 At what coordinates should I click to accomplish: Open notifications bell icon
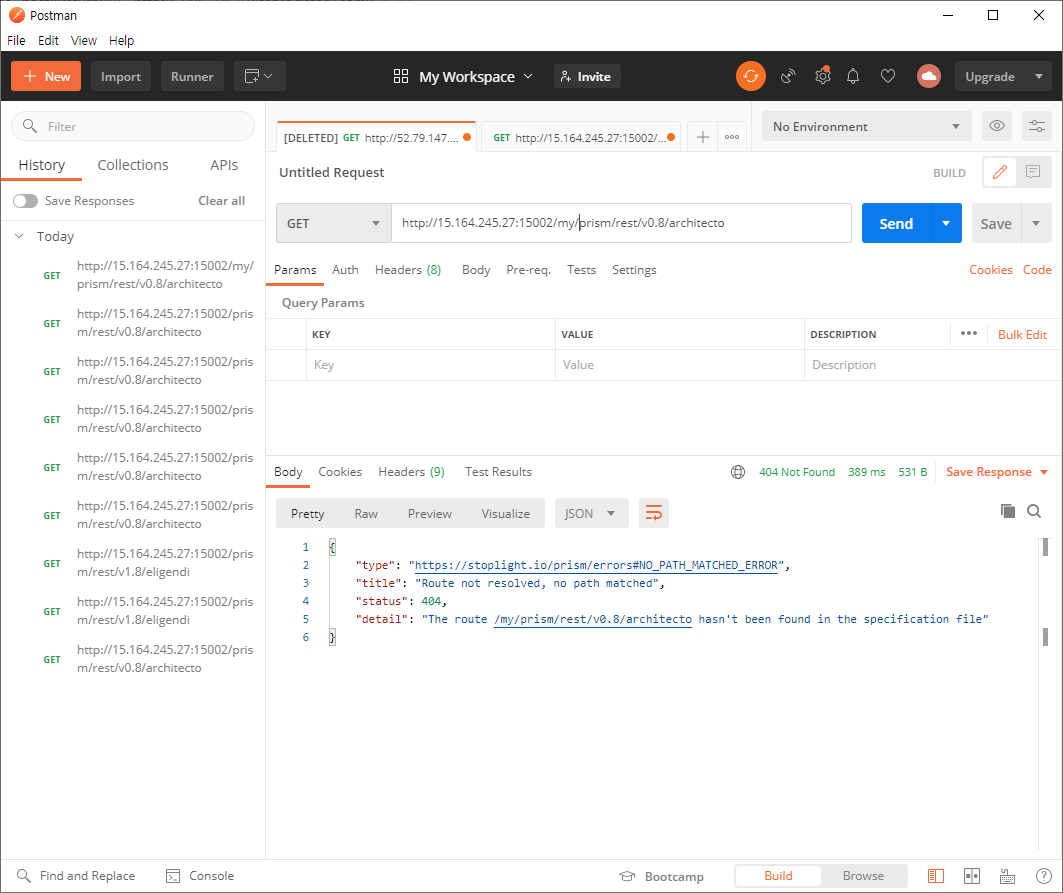coord(853,77)
